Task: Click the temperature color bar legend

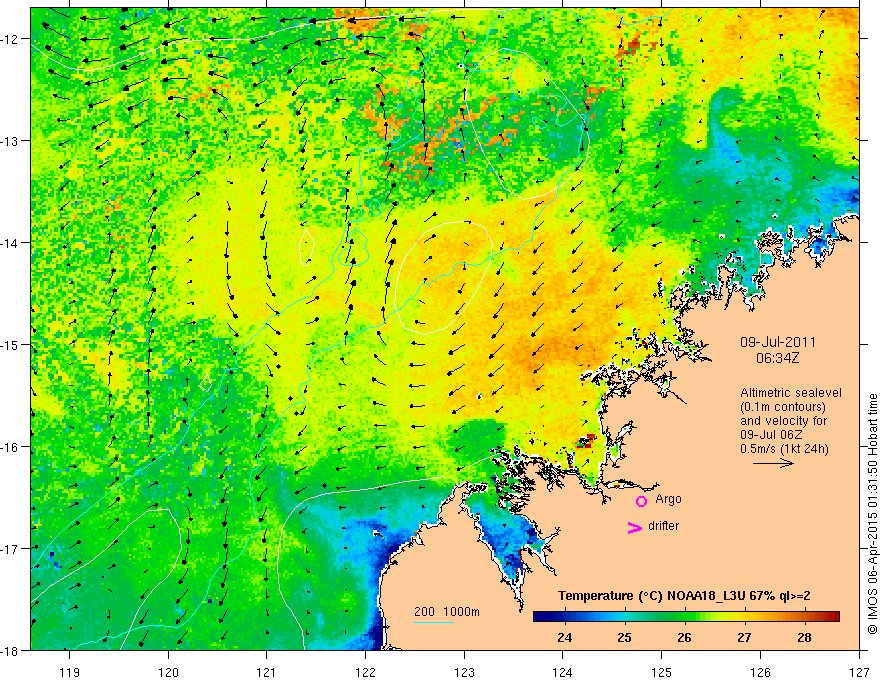Action: [x=686, y=617]
